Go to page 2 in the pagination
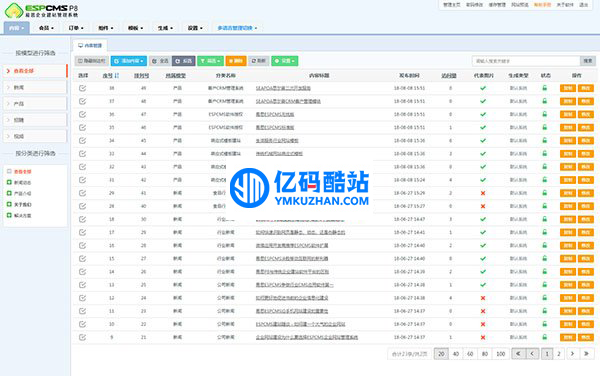600x376 pixels. tap(559, 354)
